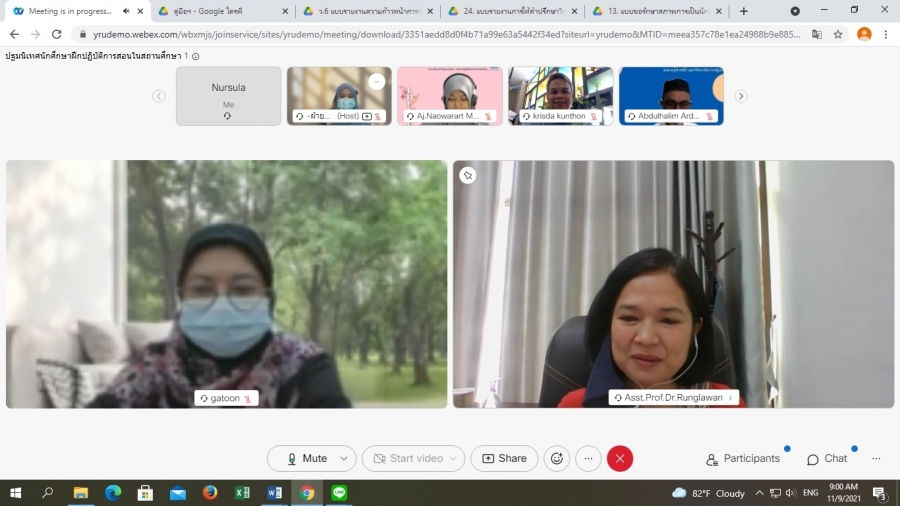Open the audio options dropdown arrow beside Mute

pyautogui.click(x=344, y=458)
